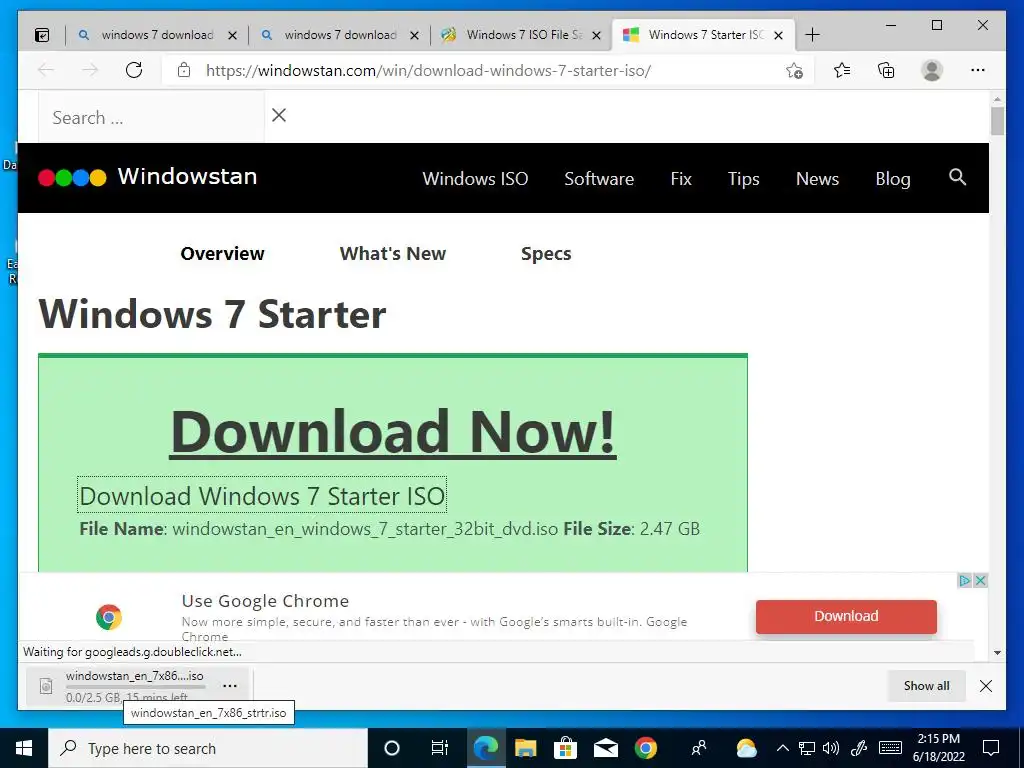Close the Windows 7 Starter ISO tab
The height and width of the screenshot is (768, 1024).
pos(778,36)
